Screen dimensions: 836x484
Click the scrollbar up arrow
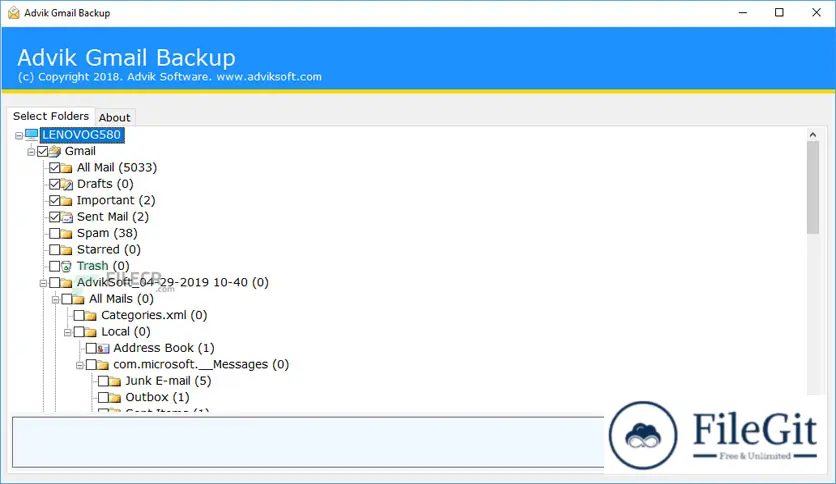pos(813,135)
